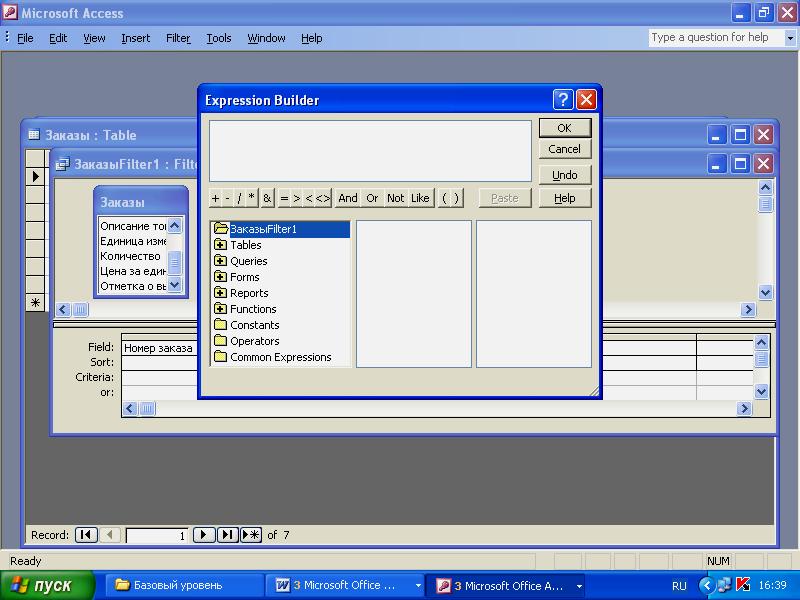
Task: Select the Количество field in Заказы list
Action: pos(133,256)
